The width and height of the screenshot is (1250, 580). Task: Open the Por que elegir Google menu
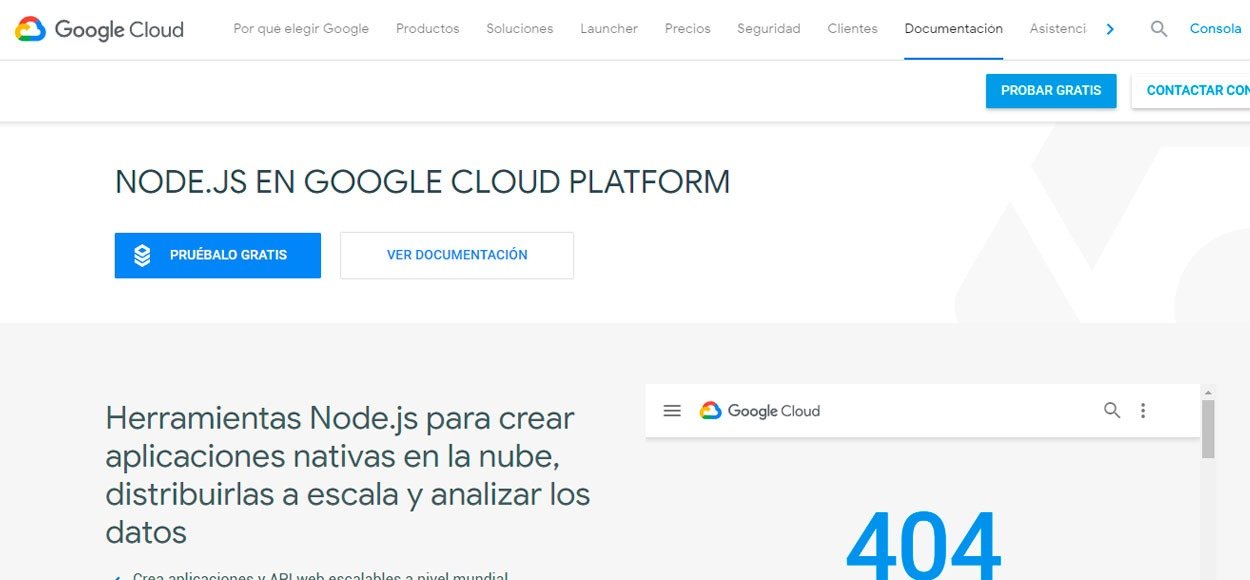301,29
